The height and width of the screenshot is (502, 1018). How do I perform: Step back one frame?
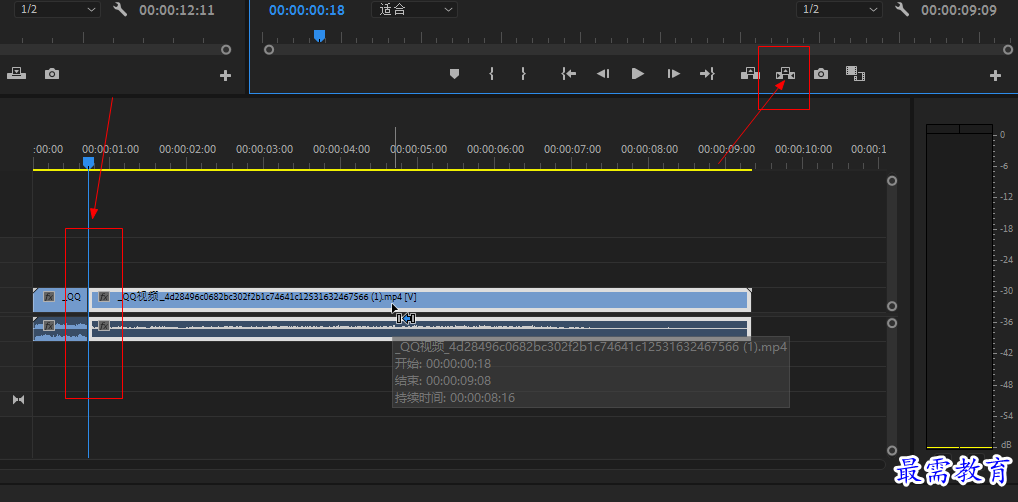603,74
